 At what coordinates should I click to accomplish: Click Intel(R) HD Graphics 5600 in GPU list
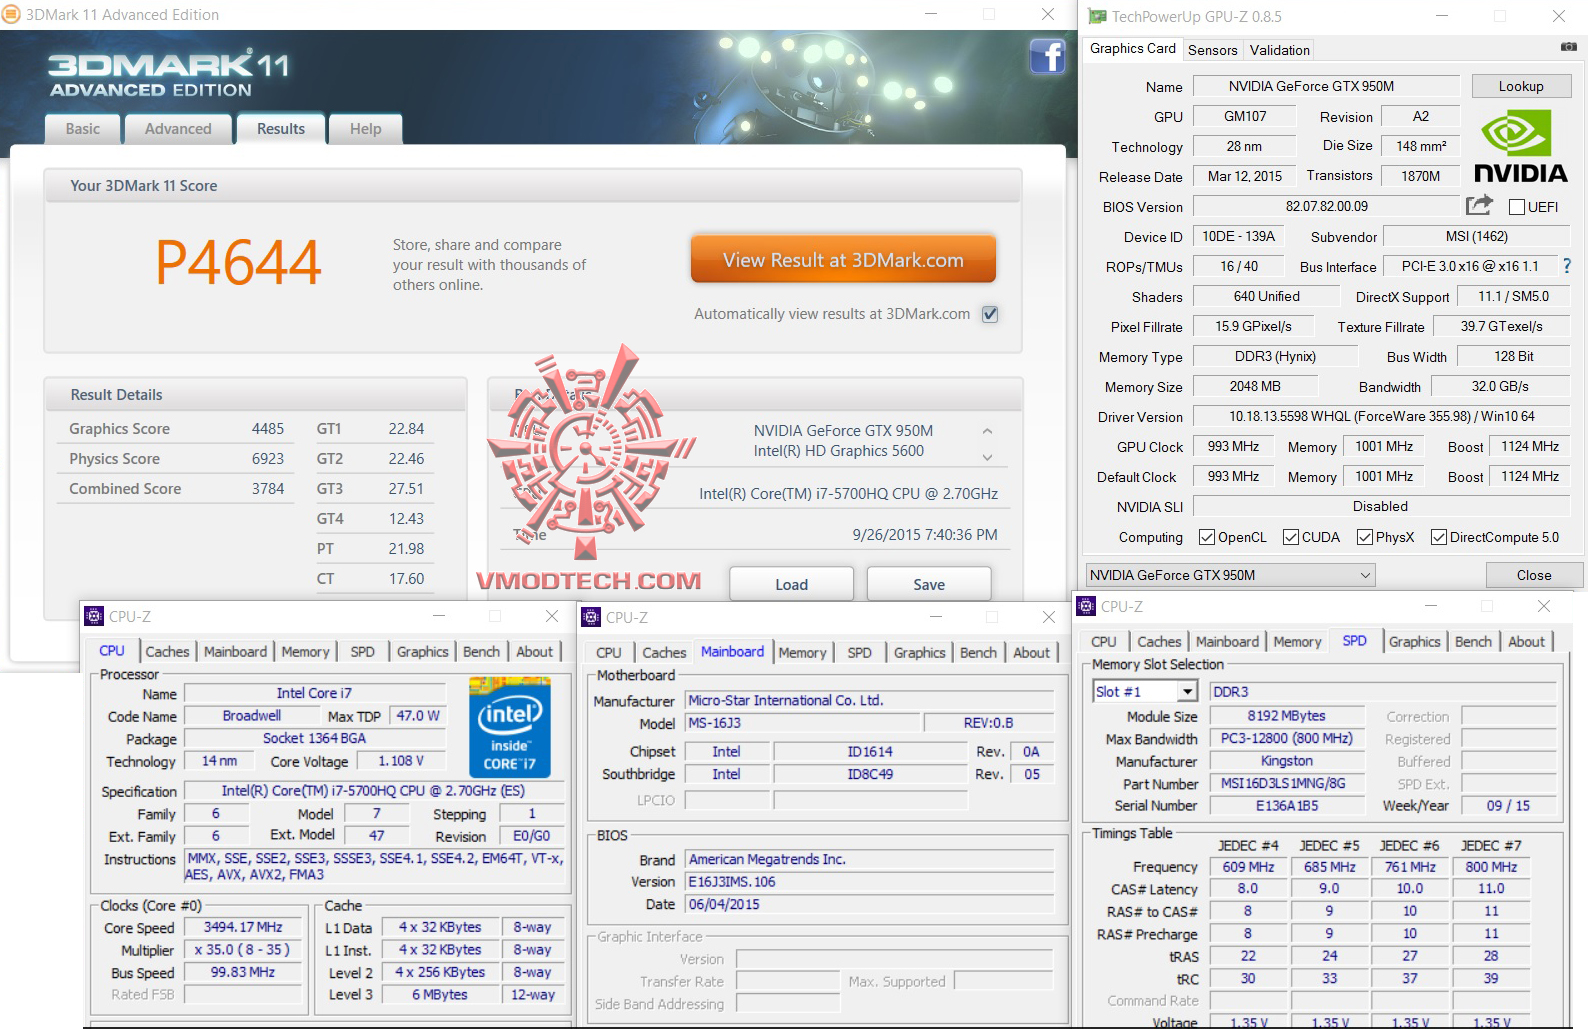coord(839,451)
